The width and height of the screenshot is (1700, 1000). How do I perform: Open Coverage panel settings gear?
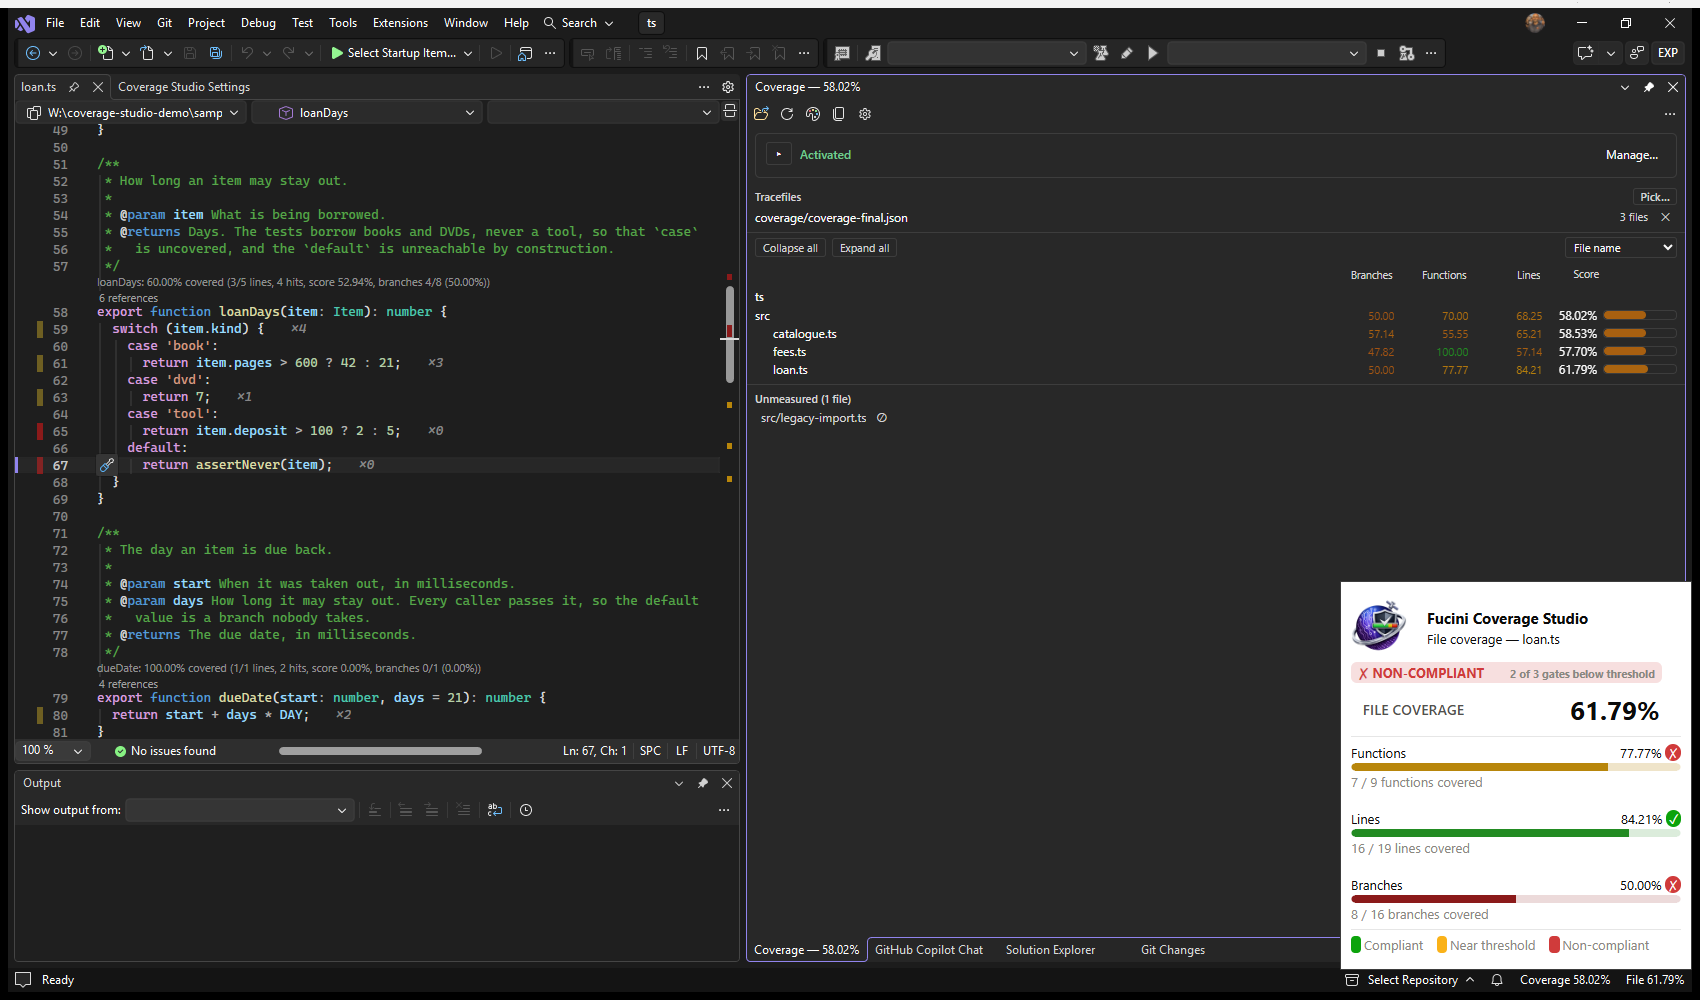(865, 114)
